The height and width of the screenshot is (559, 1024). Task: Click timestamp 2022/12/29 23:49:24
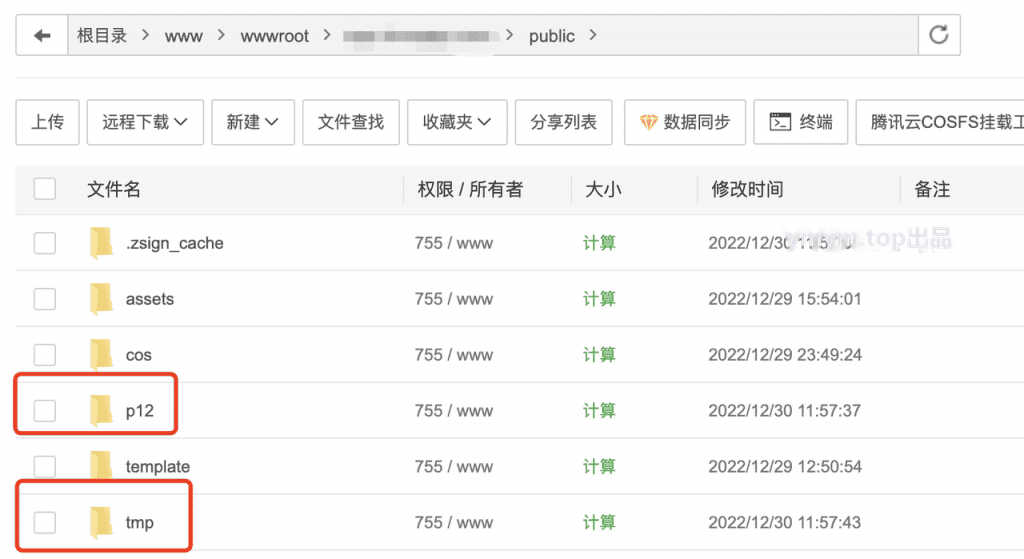coord(785,355)
